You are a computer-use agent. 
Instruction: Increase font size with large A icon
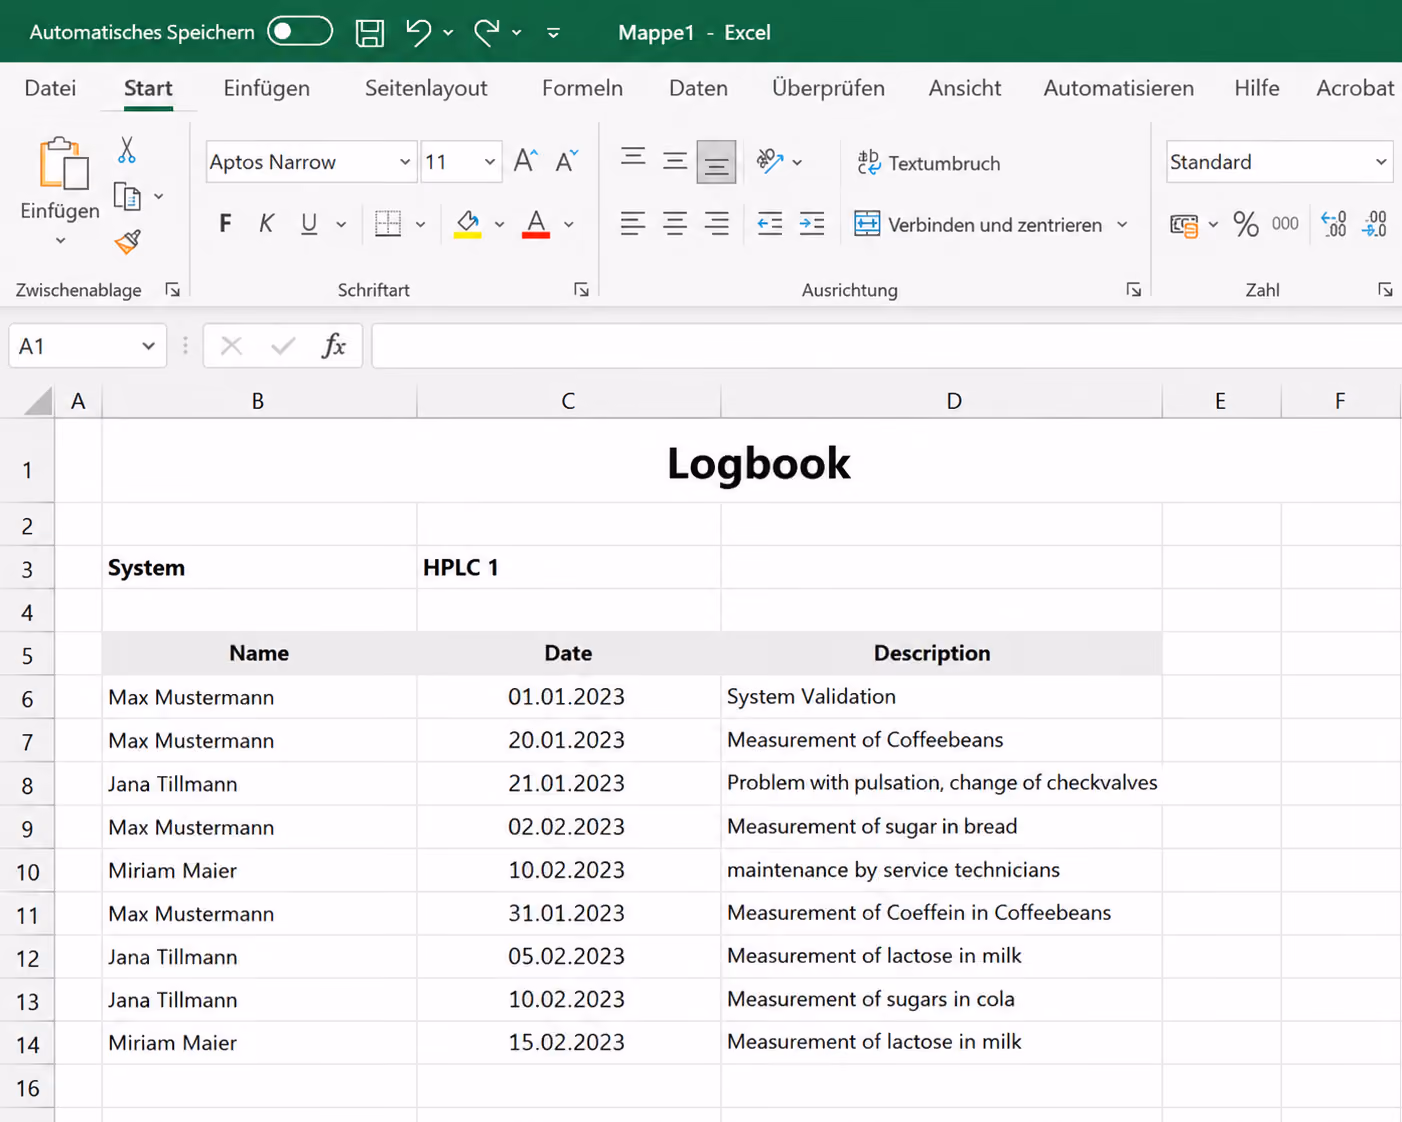pyautogui.click(x=525, y=161)
